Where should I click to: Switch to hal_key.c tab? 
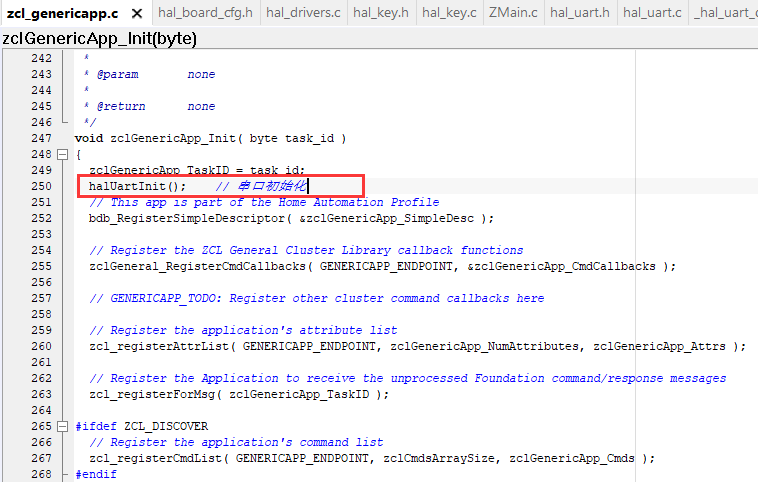click(x=449, y=13)
